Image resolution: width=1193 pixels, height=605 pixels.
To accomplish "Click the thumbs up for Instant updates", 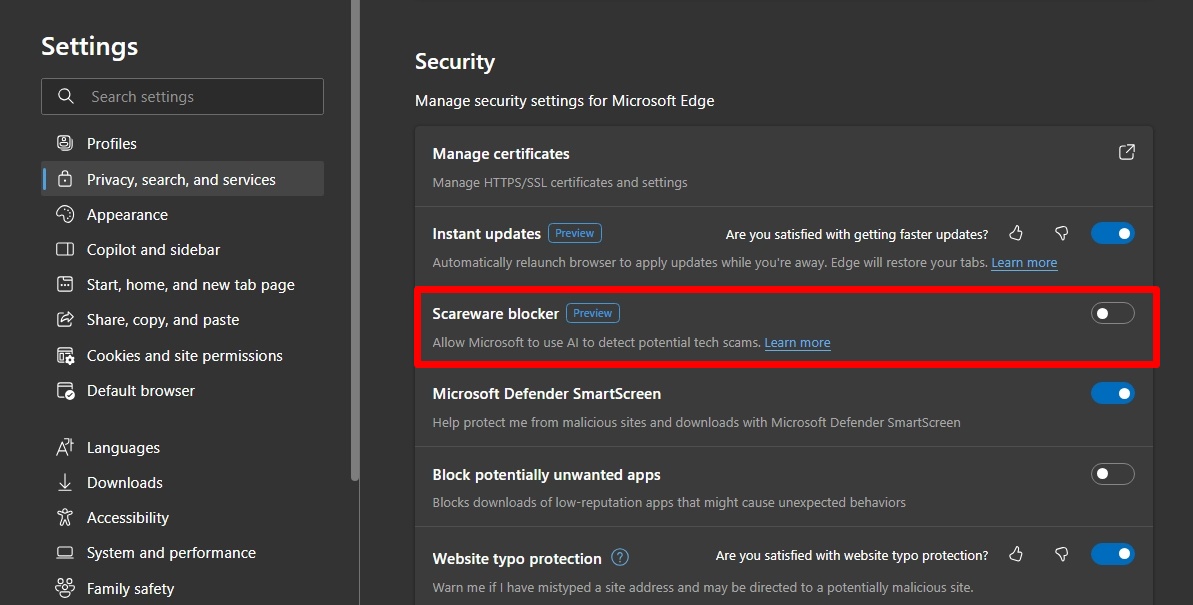I will click(x=1015, y=232).
